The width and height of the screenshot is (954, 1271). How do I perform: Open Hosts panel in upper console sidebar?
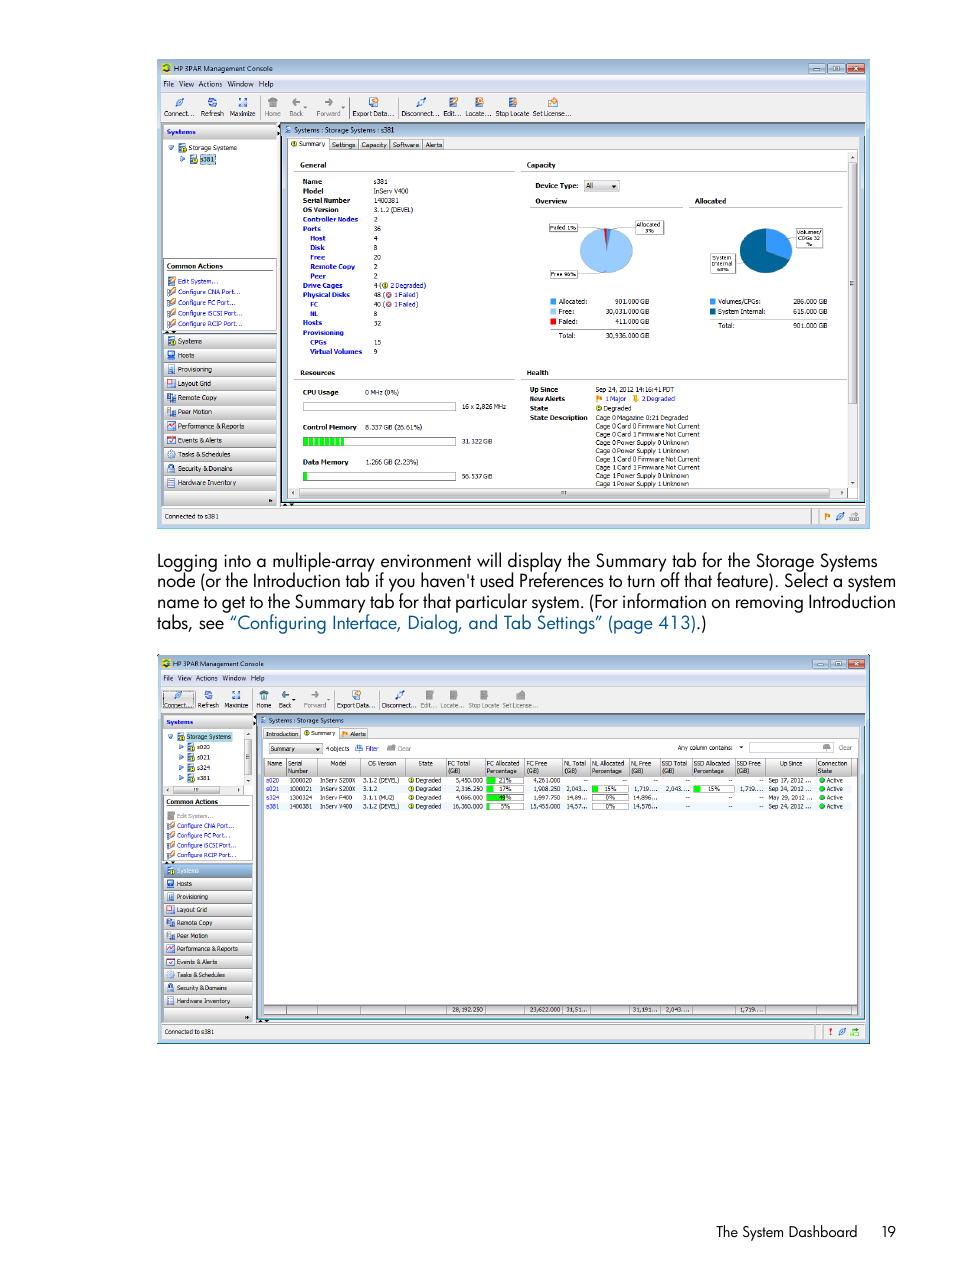click(220, 355)
